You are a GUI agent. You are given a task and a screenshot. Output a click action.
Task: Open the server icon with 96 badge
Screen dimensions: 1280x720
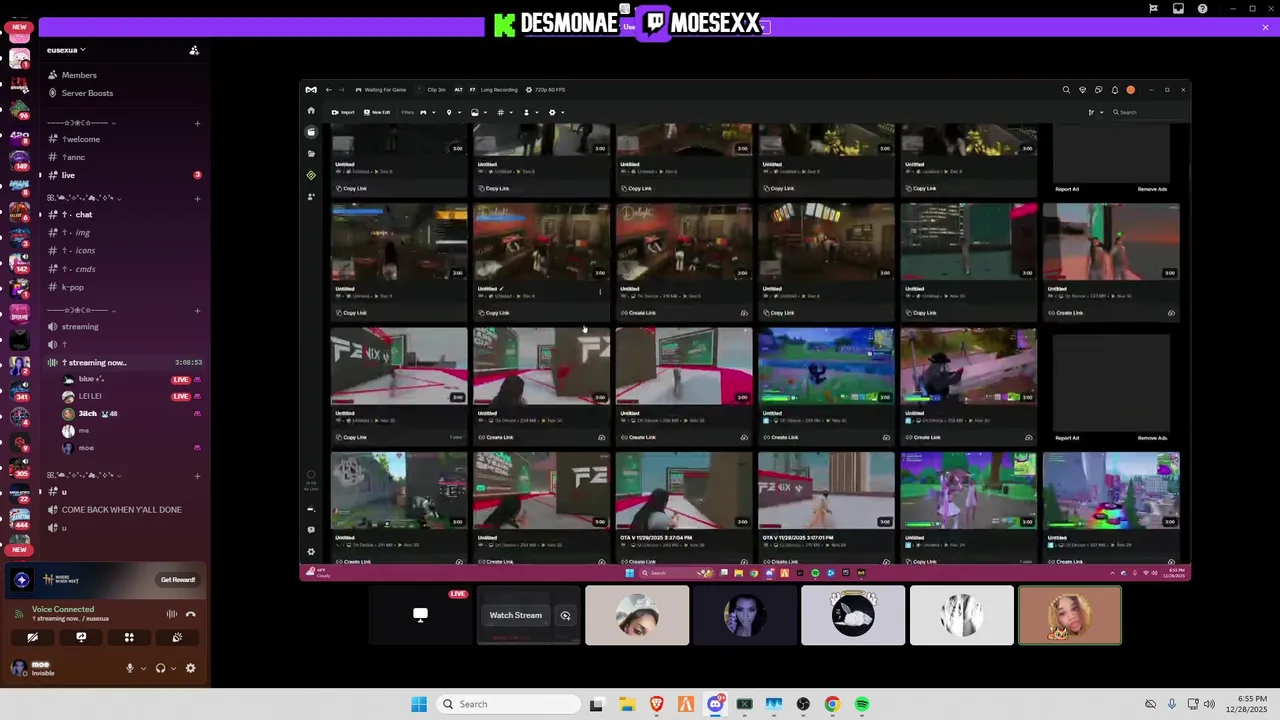[19, 107]
